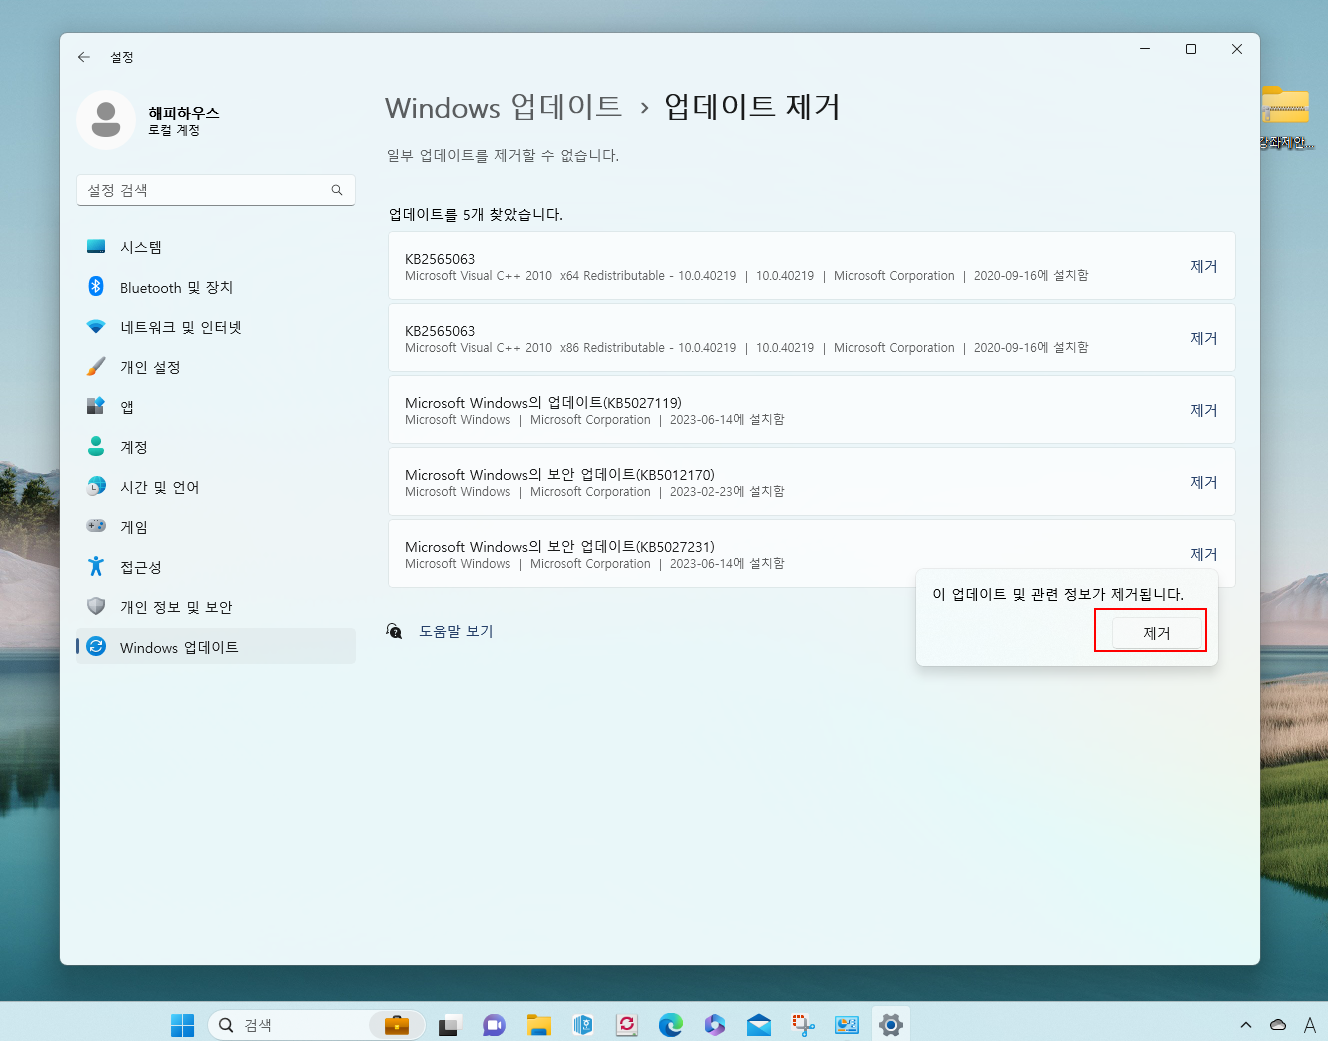Click IME language indicator A
Image resolution: width=1328 pixels, height=1041 pixels.
[1310, 1025]
